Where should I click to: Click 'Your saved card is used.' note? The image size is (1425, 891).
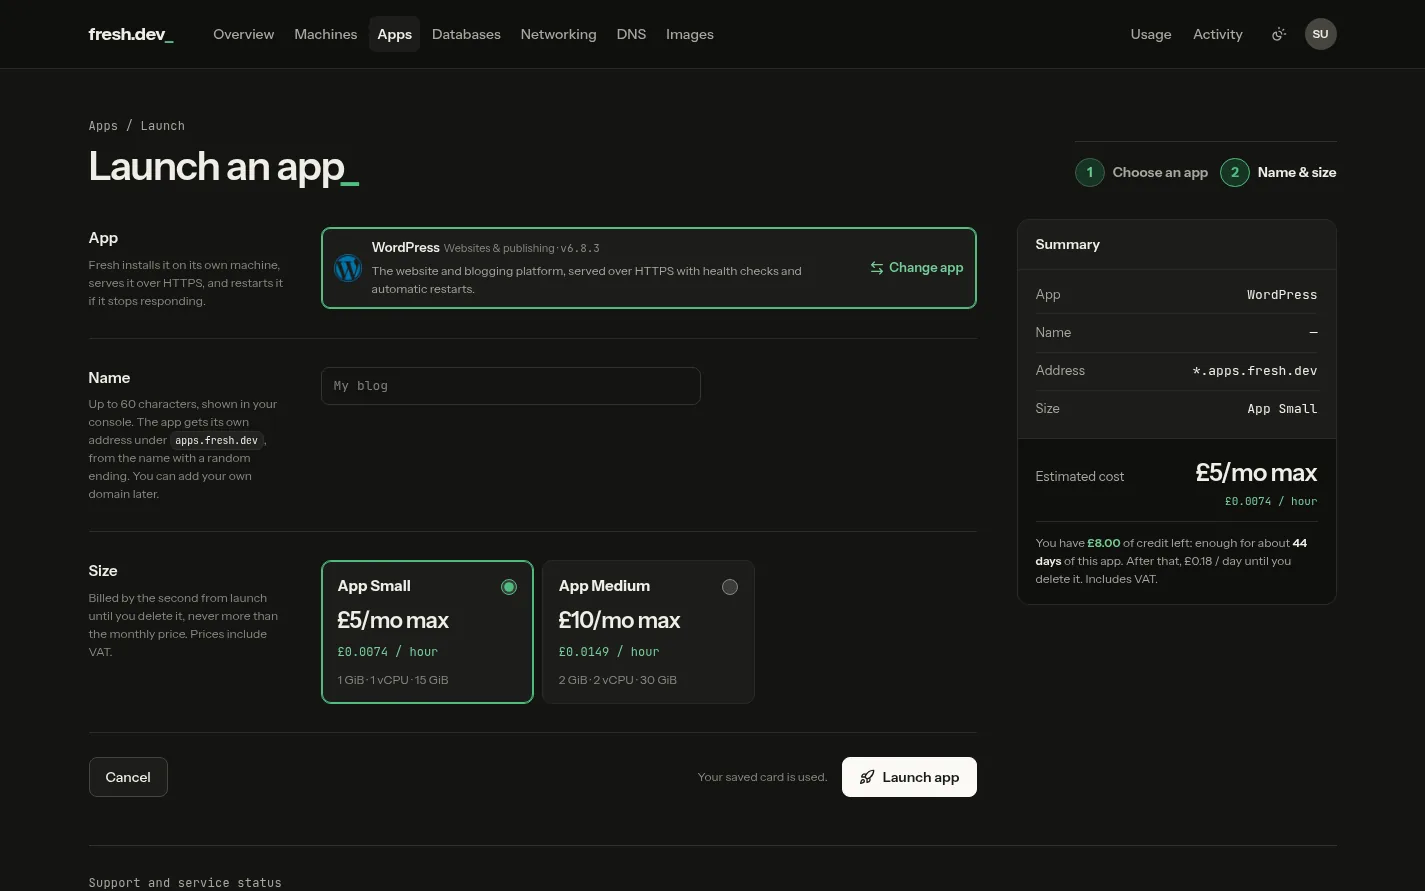tap(763, 777)
